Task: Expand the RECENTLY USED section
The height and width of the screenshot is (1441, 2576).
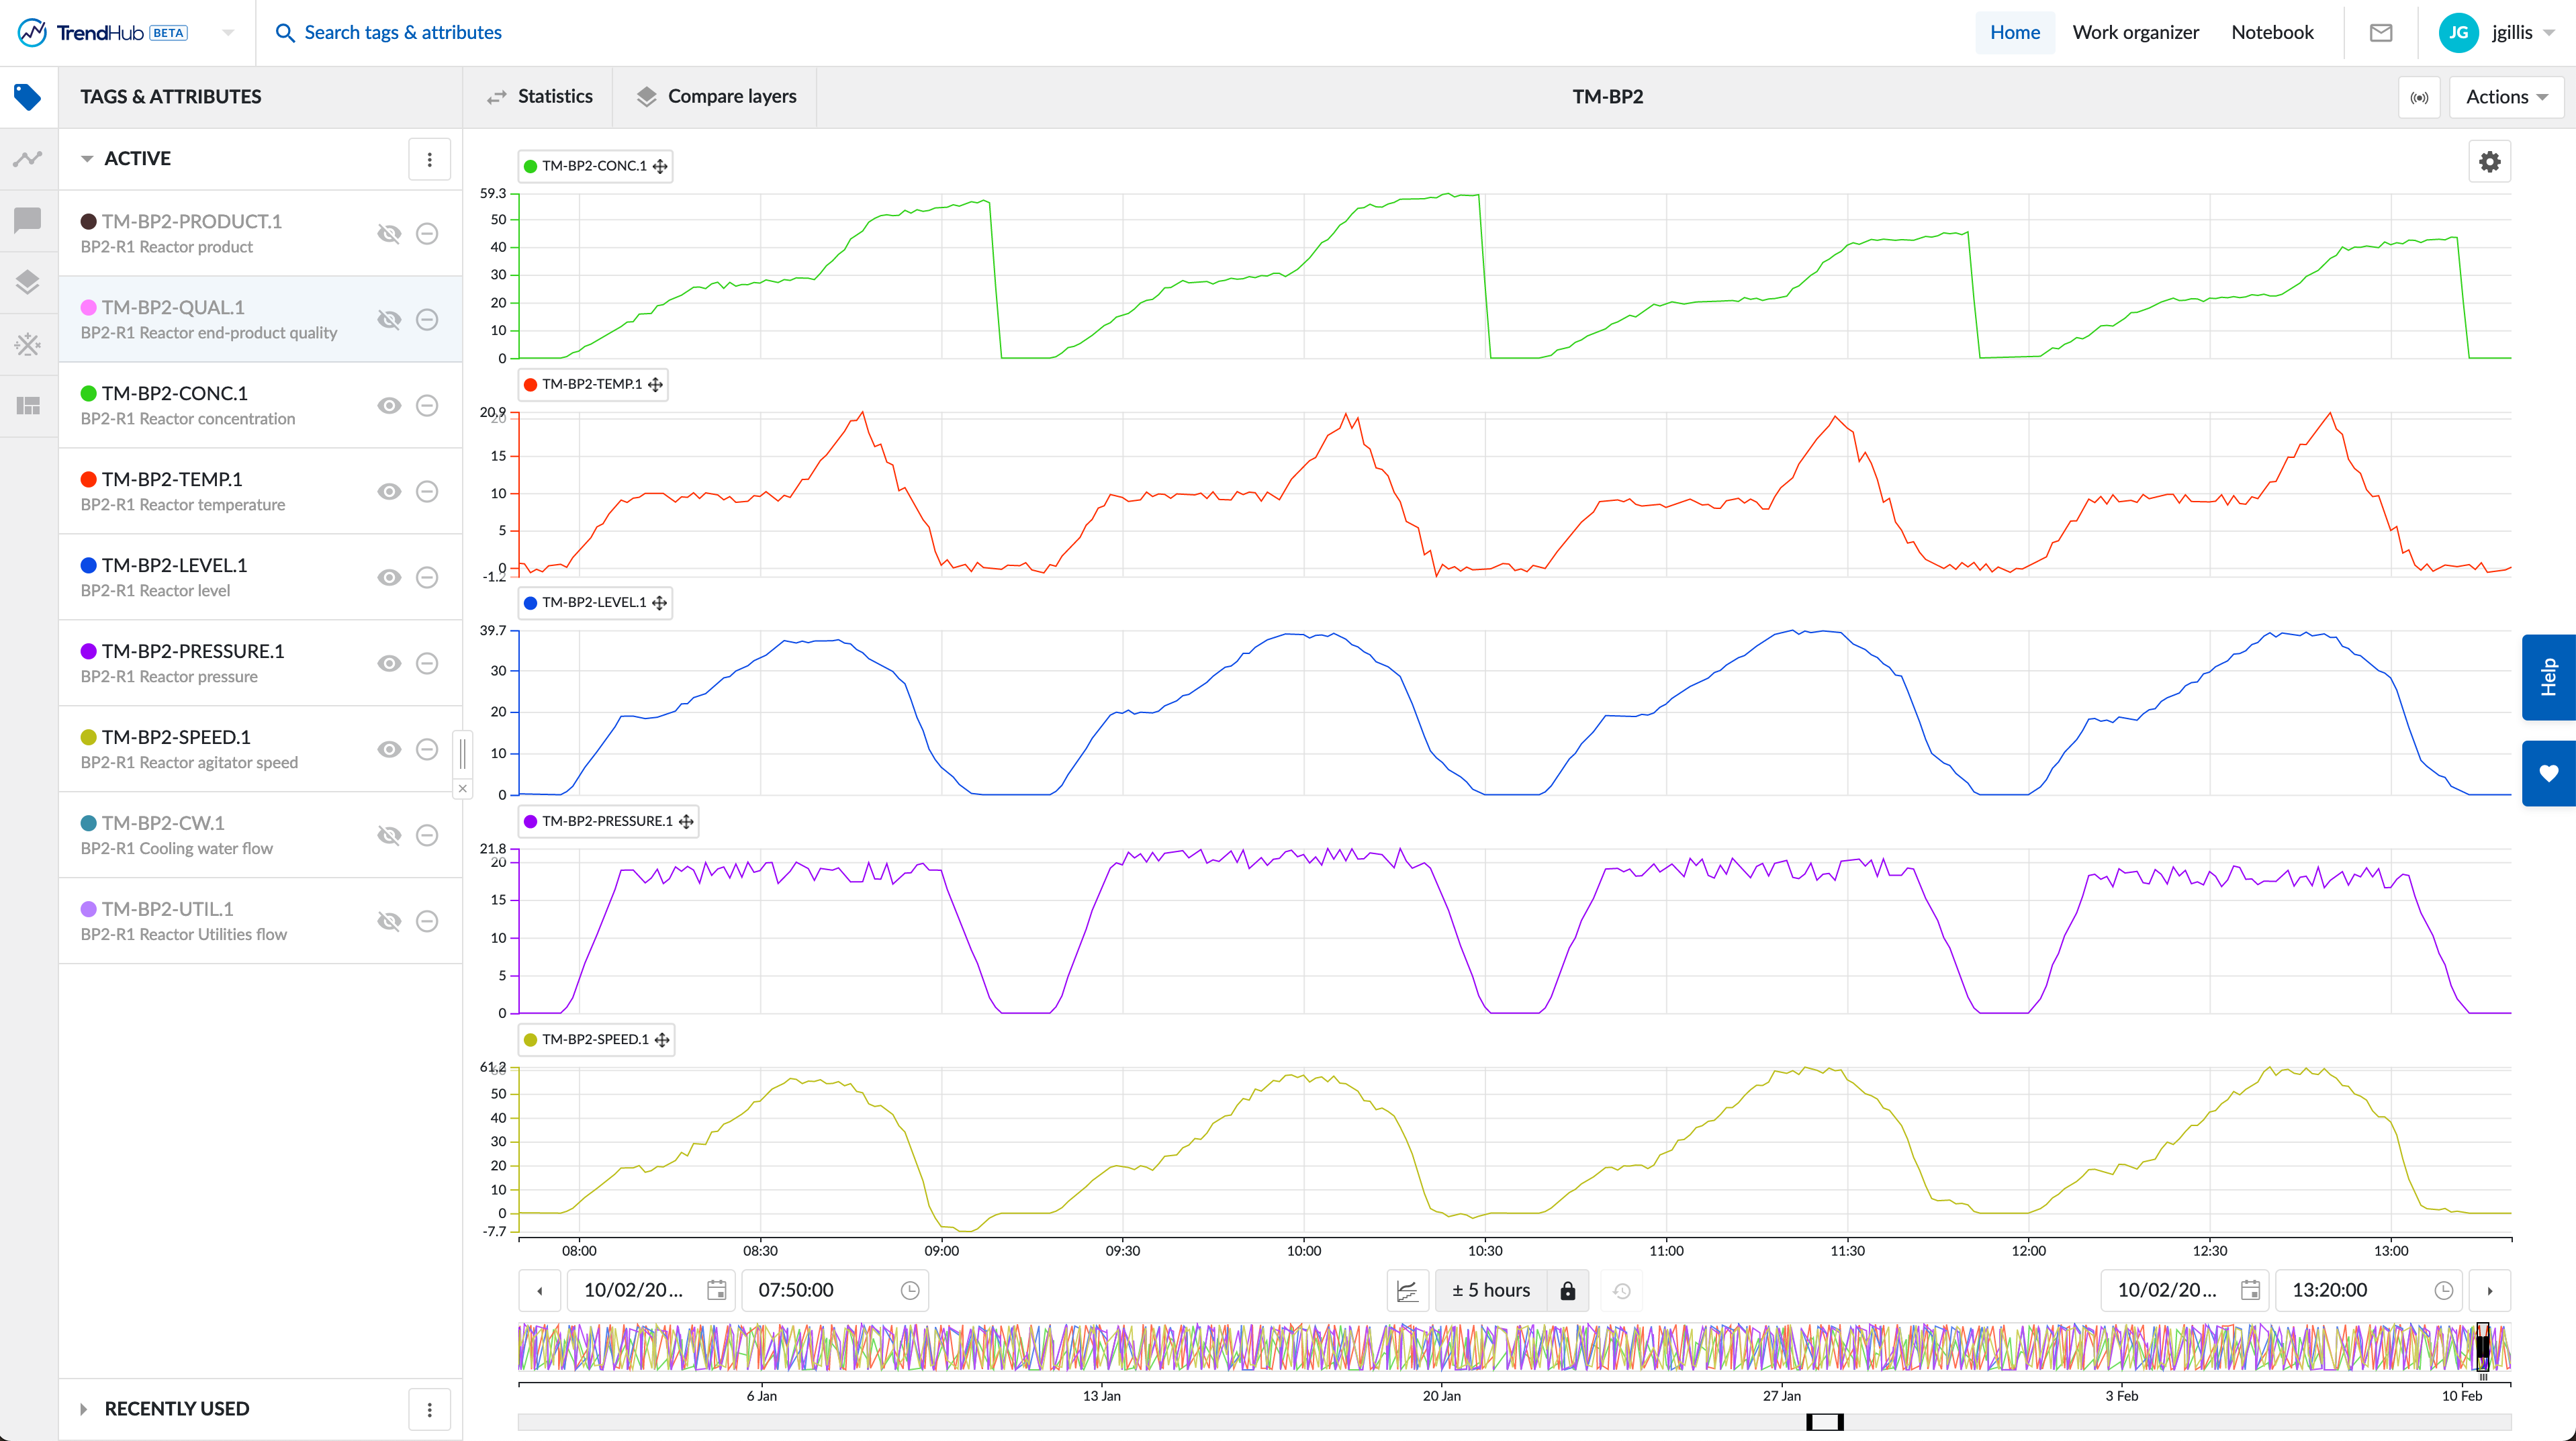Action: coord(84,1409)
